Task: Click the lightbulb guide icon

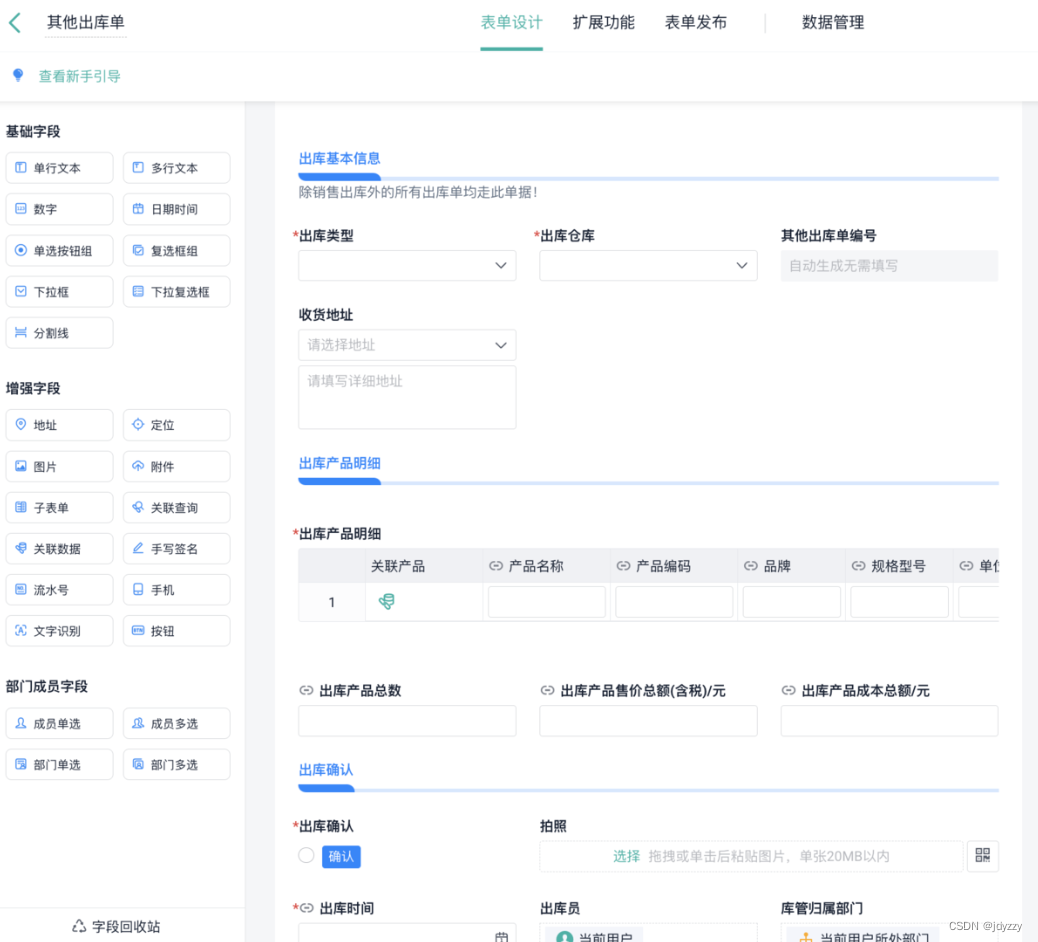Action: point(18,75)
